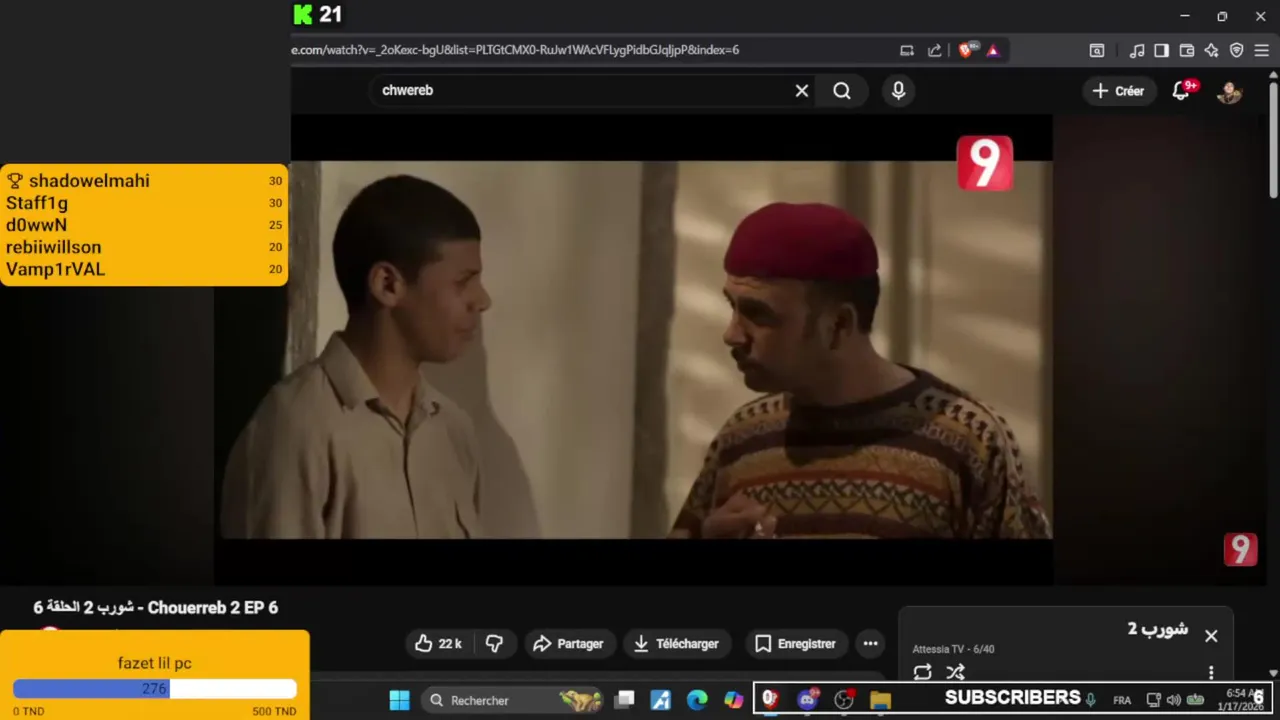Toggle playlist loop

pyautogui.click(x=922, y=672)
